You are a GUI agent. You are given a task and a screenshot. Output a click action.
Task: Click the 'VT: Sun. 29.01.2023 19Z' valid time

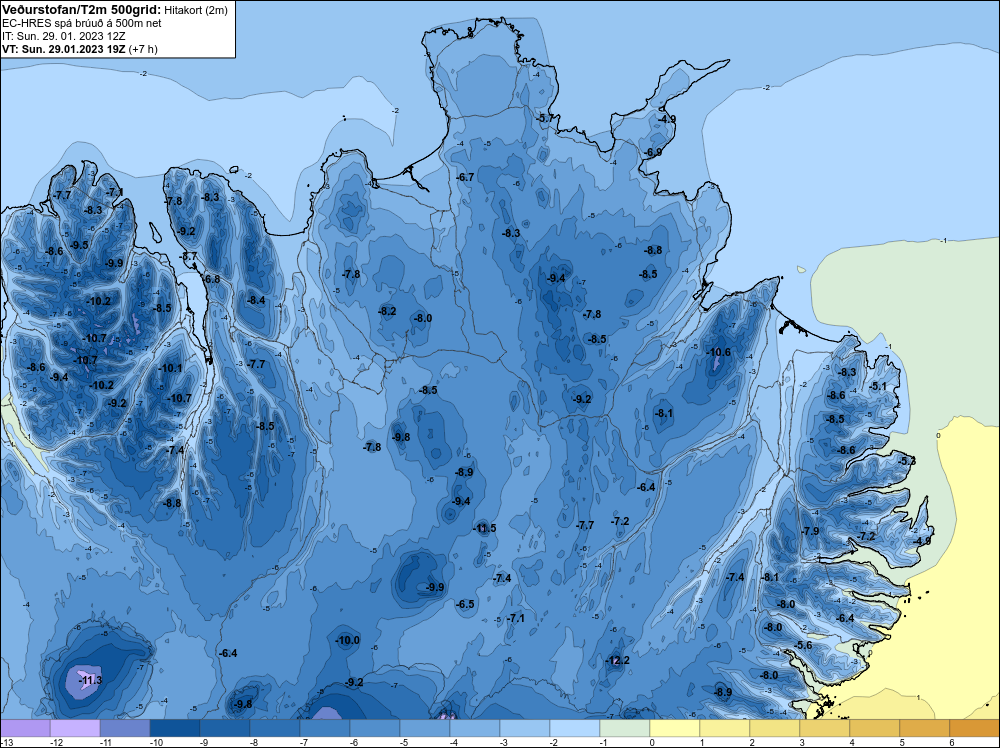click(x=64, y=48)
